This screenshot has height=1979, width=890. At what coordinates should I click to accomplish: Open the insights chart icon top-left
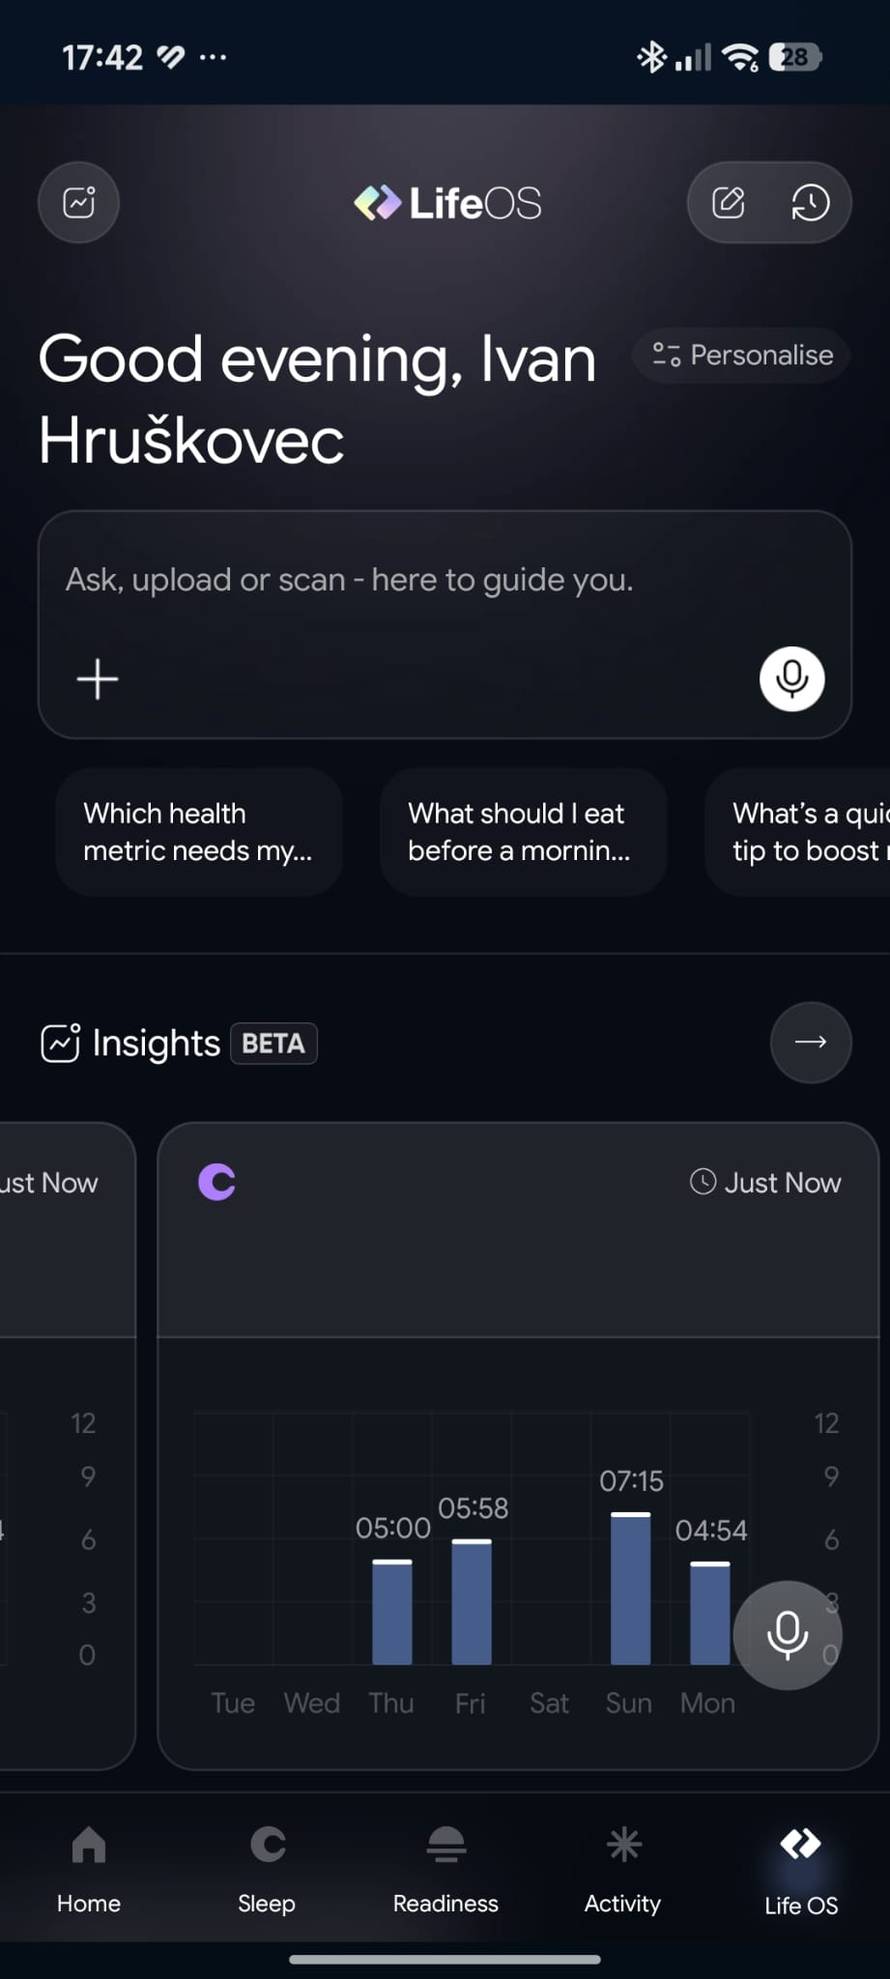79,203
